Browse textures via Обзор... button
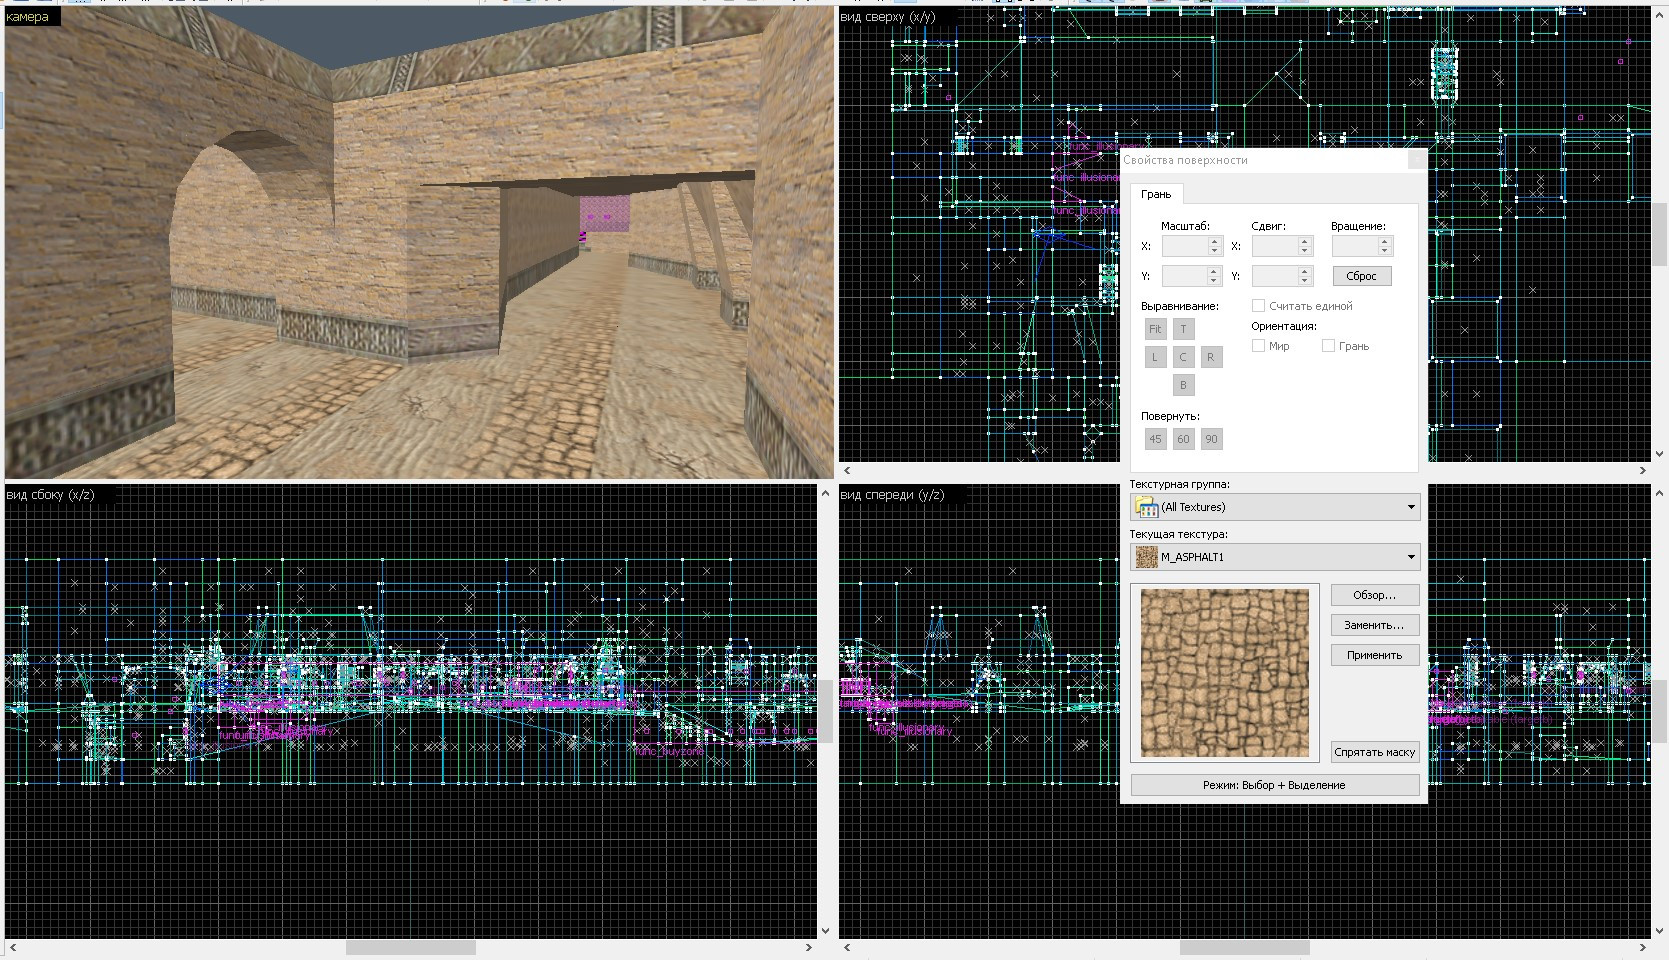 coord(1373,594)
